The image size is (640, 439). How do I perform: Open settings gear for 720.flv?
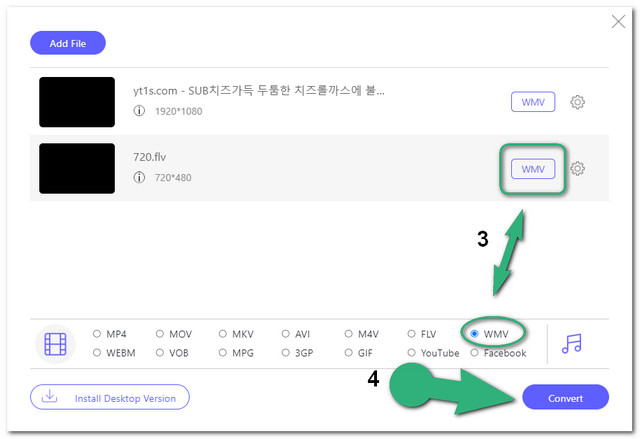(577, 168)
